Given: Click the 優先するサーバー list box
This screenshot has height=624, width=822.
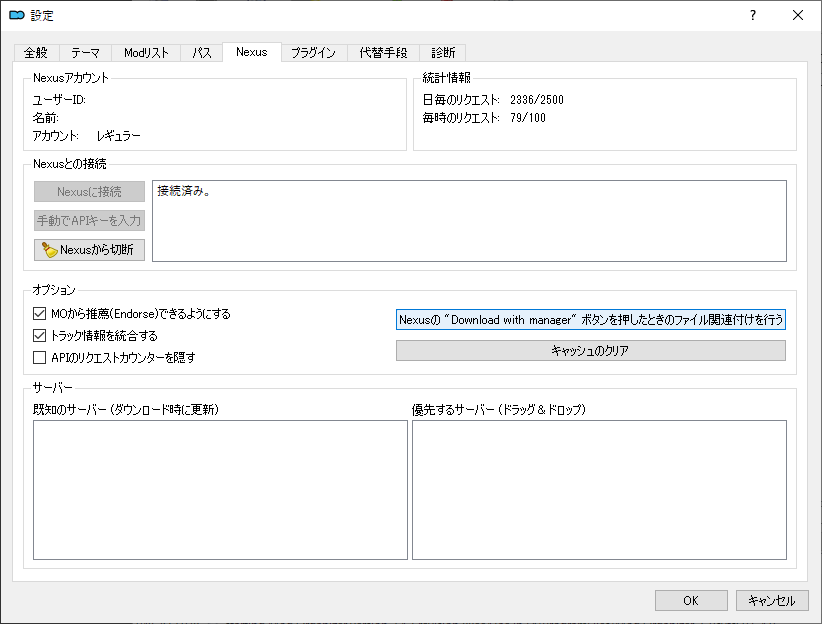Looking at the screenshot, I should tap(599, 490).
